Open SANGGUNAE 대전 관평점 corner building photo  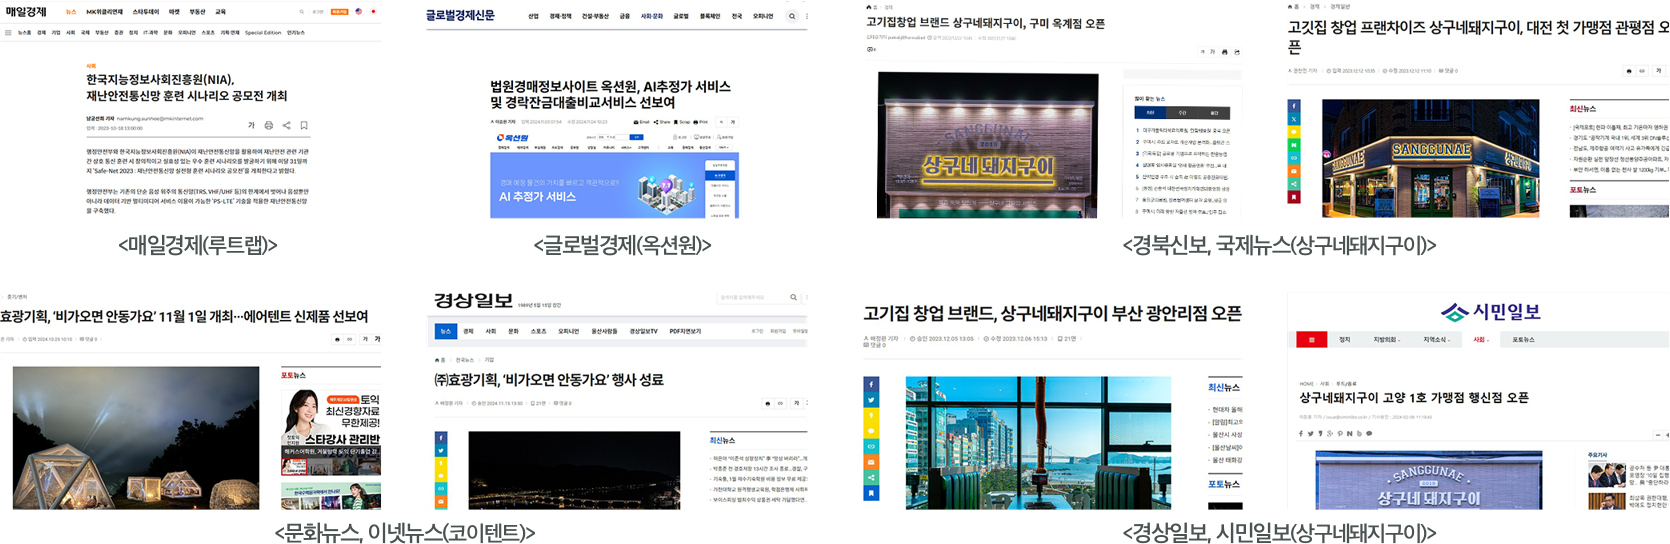1431,158
